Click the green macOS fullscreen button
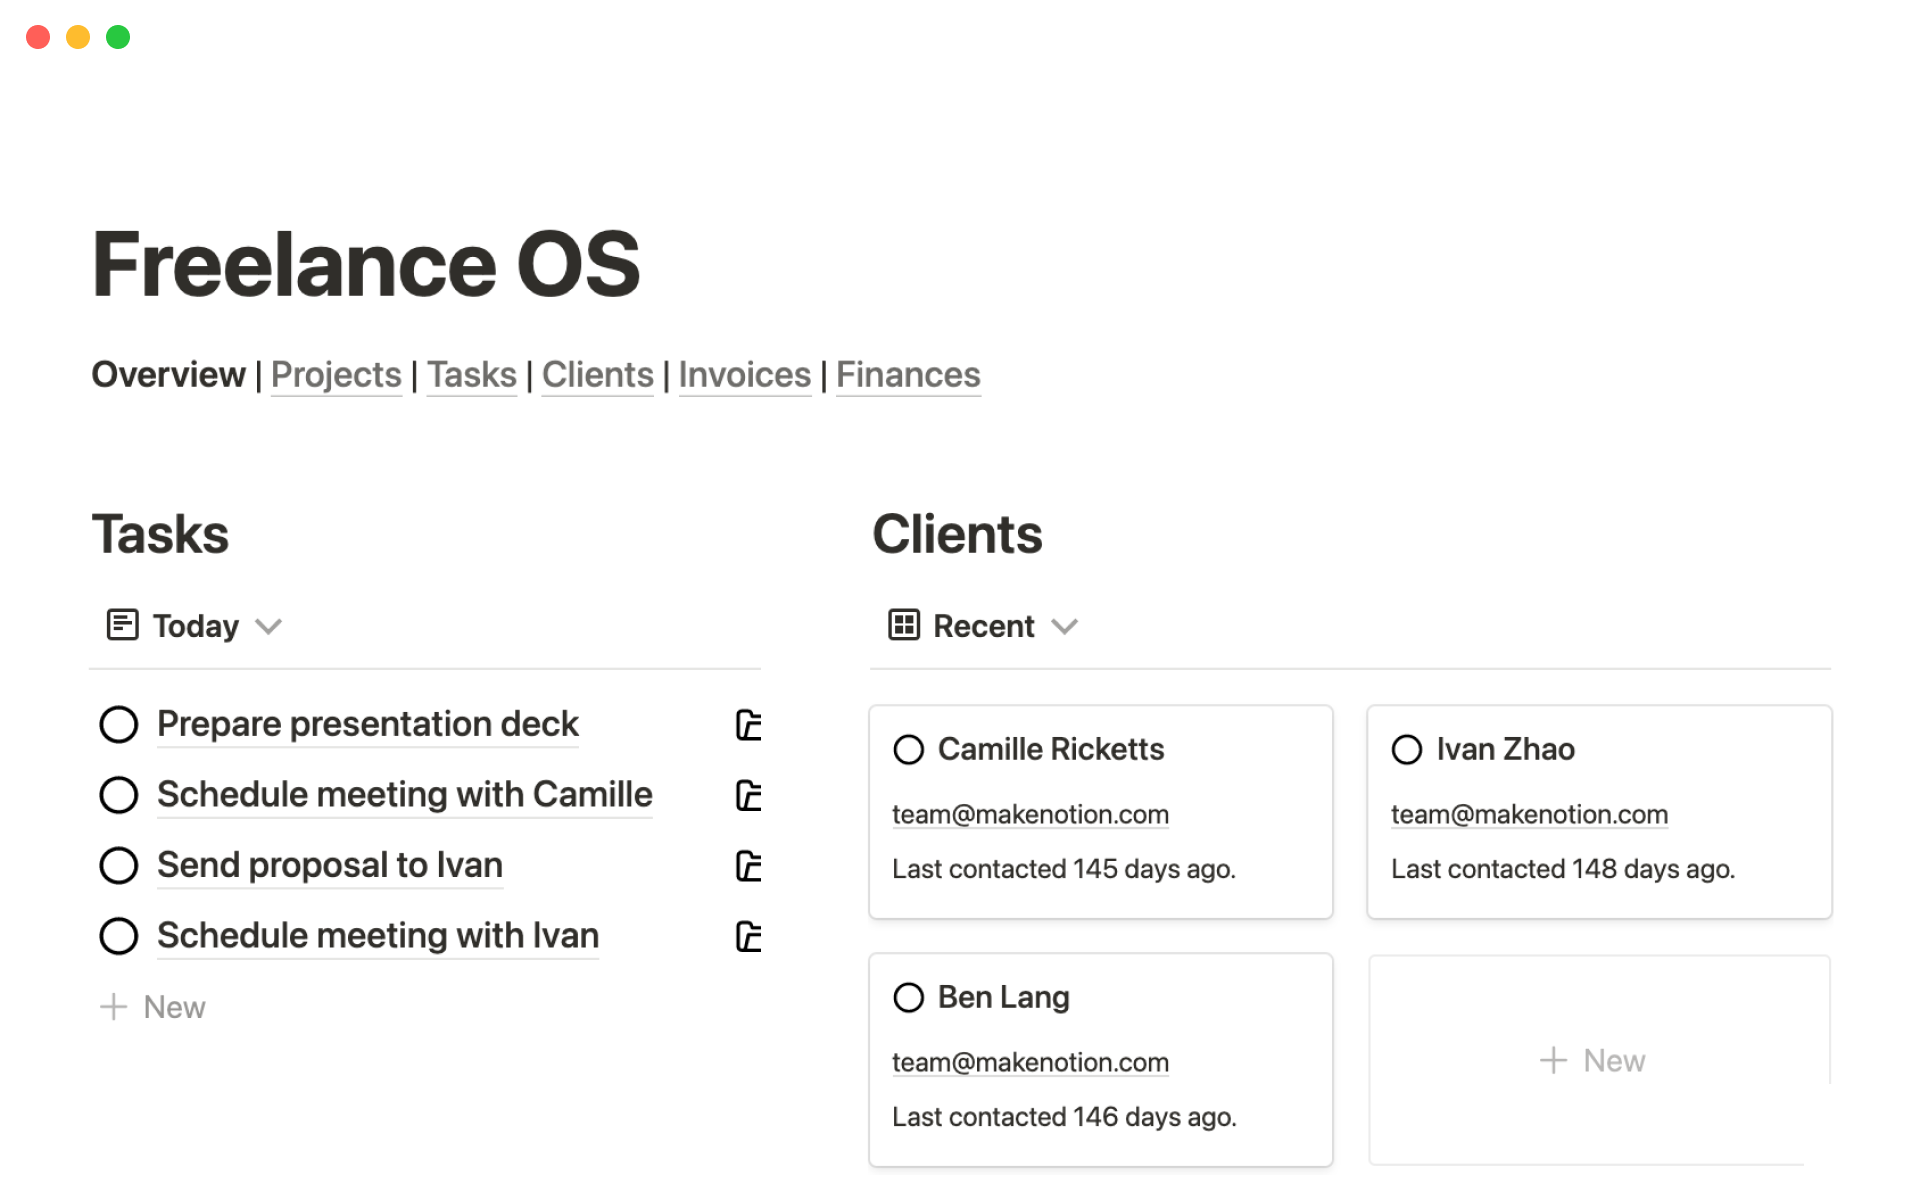The width and height of the screenshot is (1920, 1200). coord(118,37)
